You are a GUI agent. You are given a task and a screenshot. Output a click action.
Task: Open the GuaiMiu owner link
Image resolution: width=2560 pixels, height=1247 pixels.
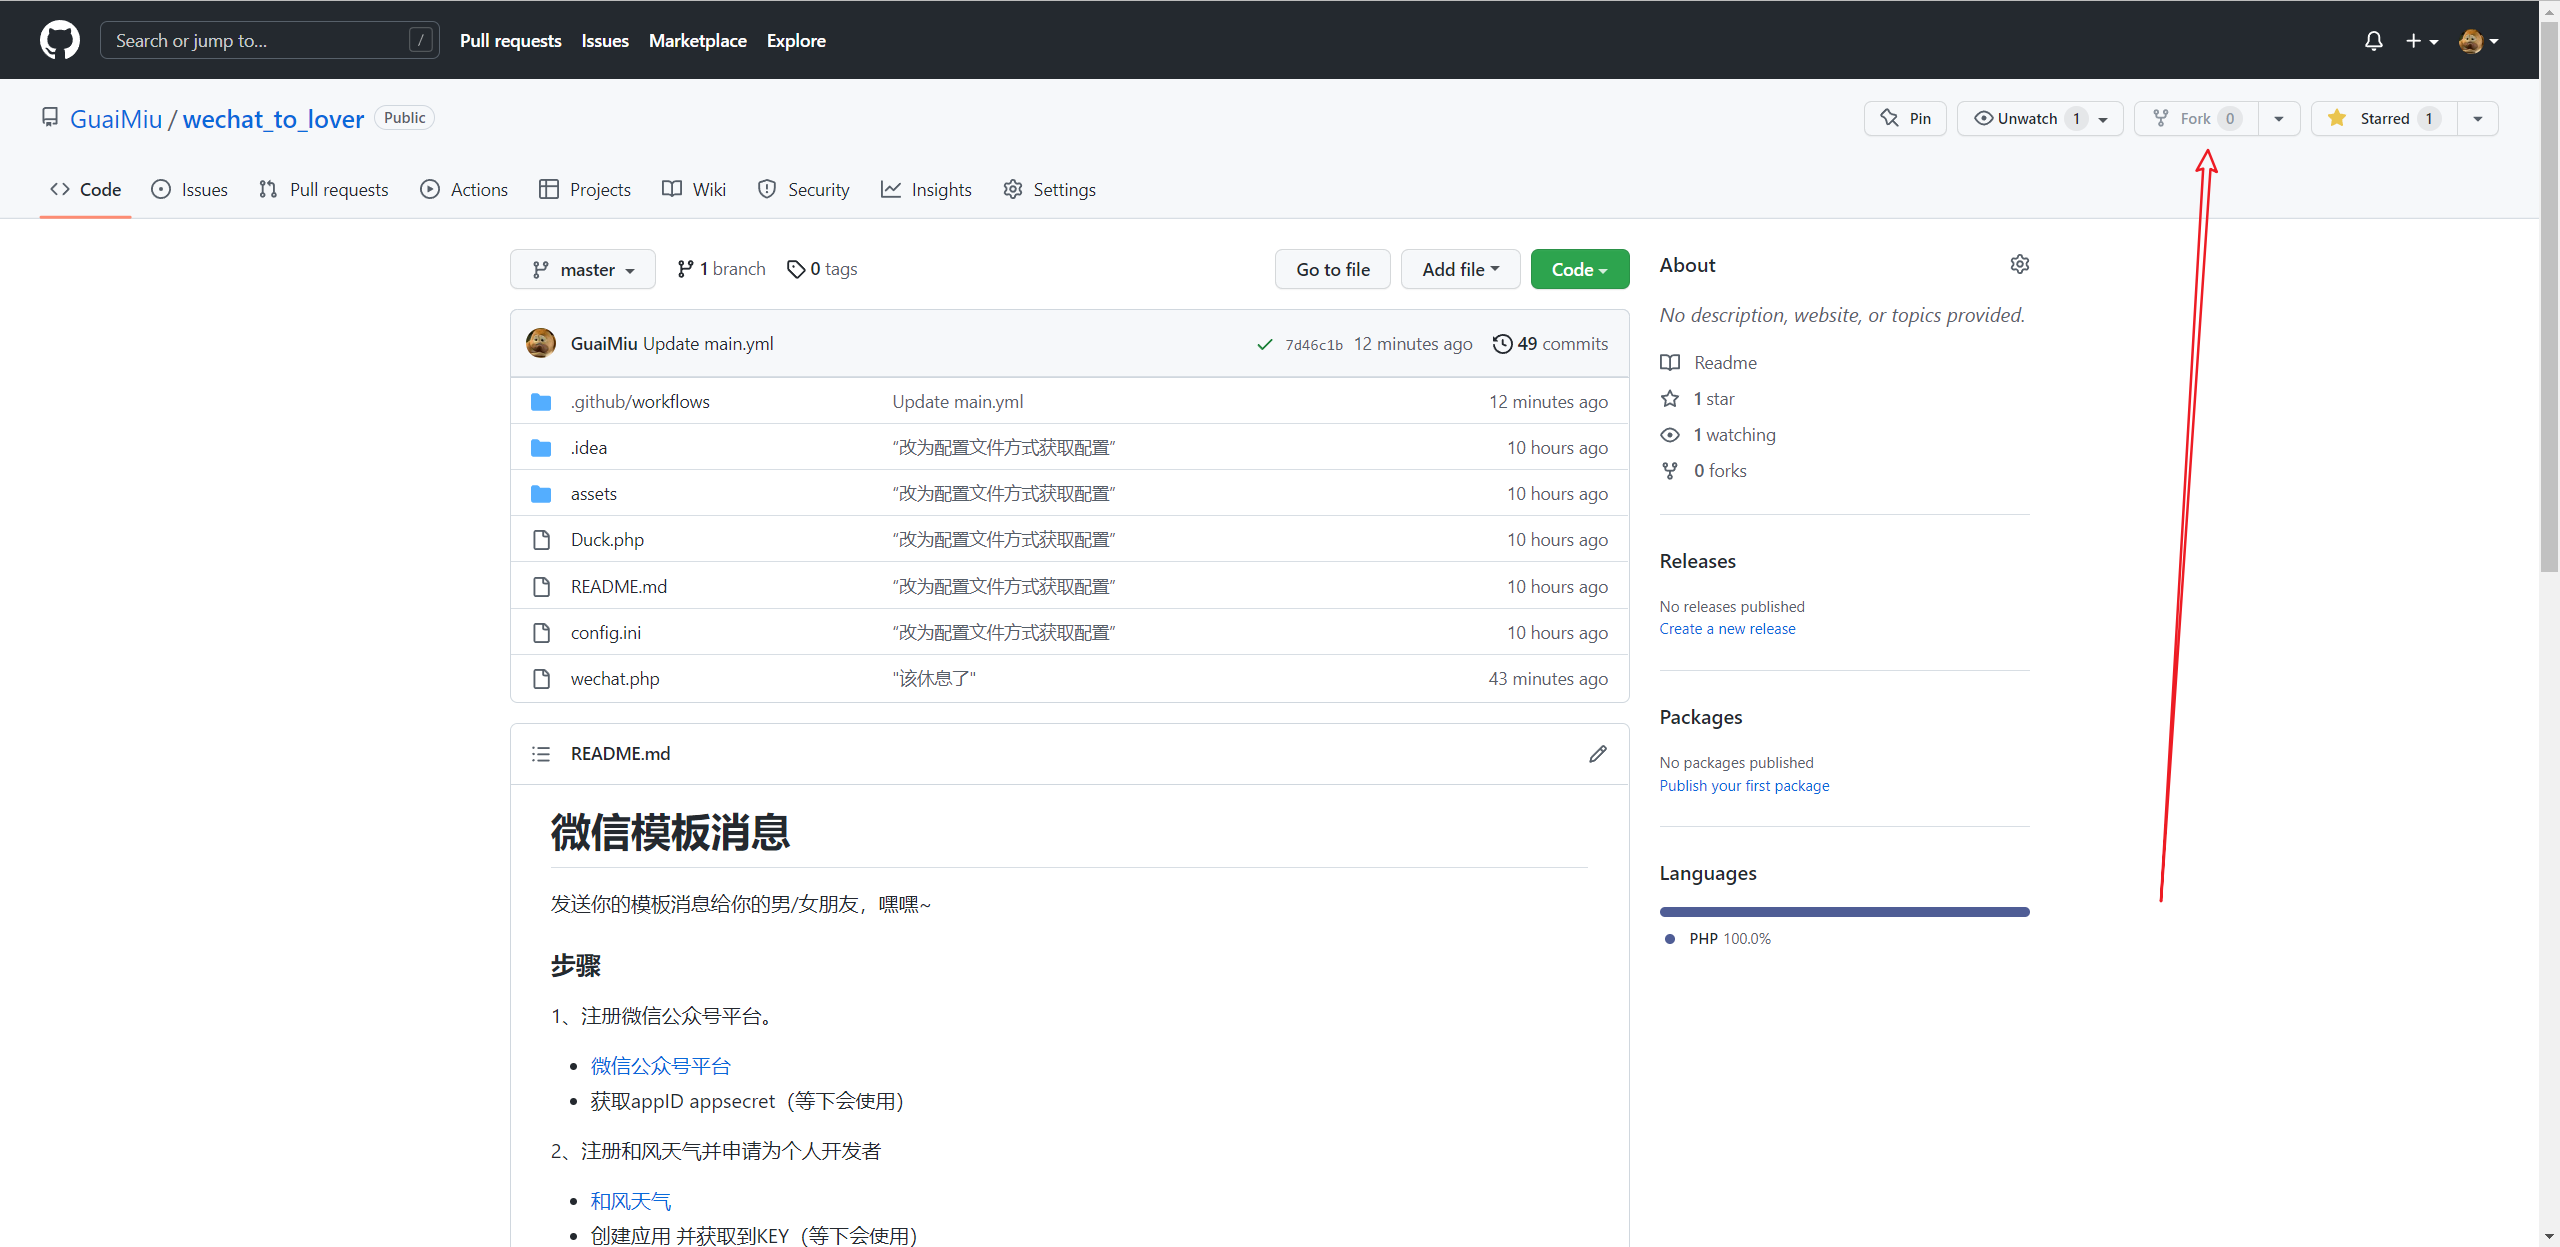click(x=116, y=119)
